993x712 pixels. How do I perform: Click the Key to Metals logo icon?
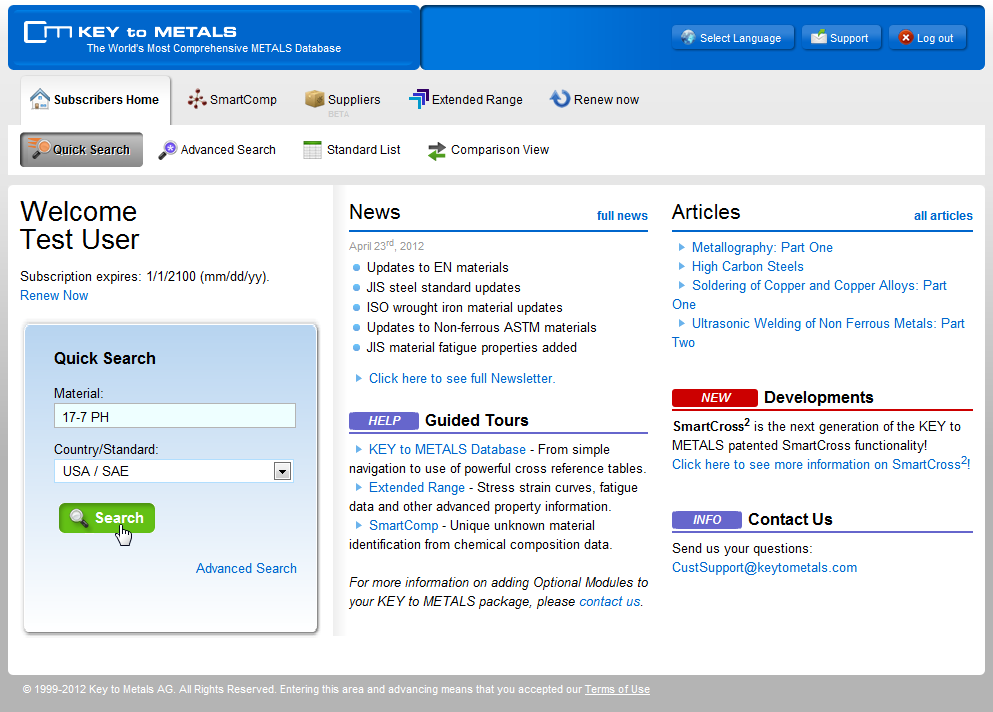click(x=47, y=32)
